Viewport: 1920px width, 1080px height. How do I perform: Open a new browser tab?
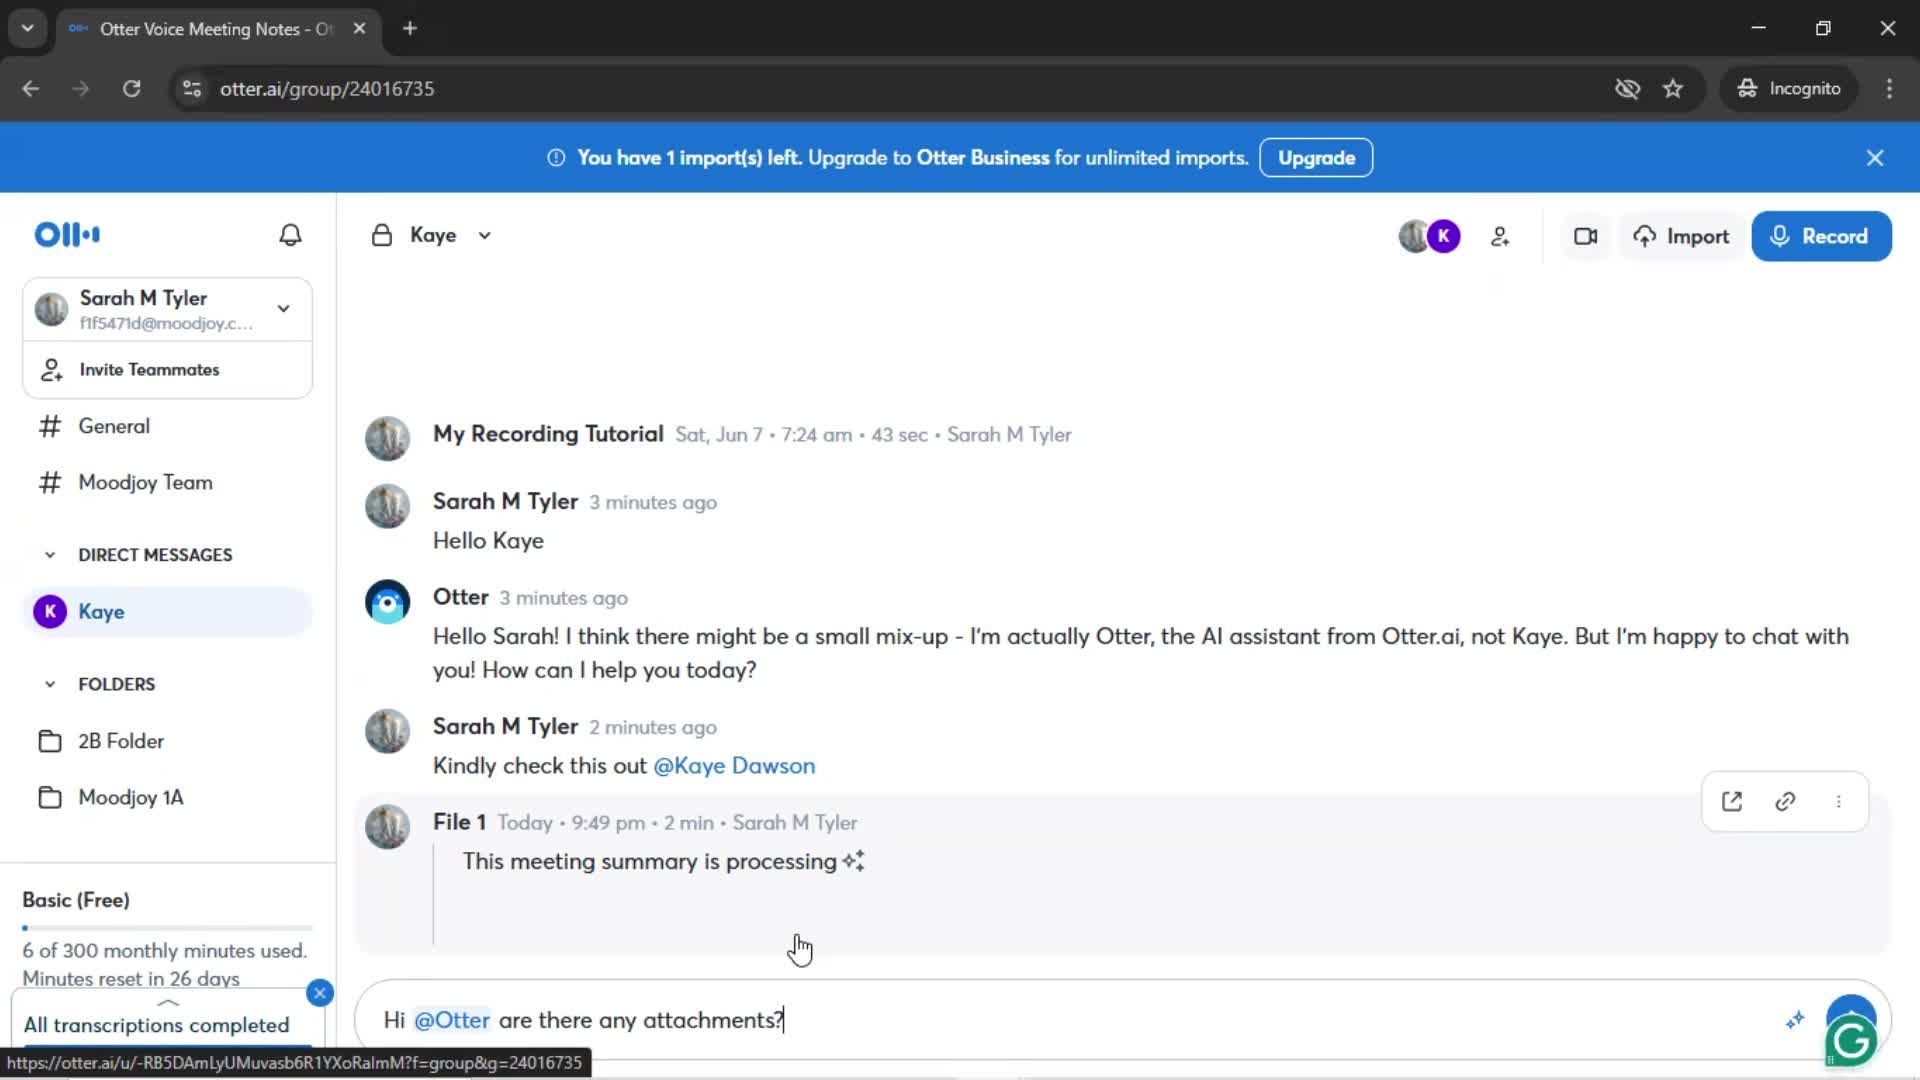tap(410, 29)
